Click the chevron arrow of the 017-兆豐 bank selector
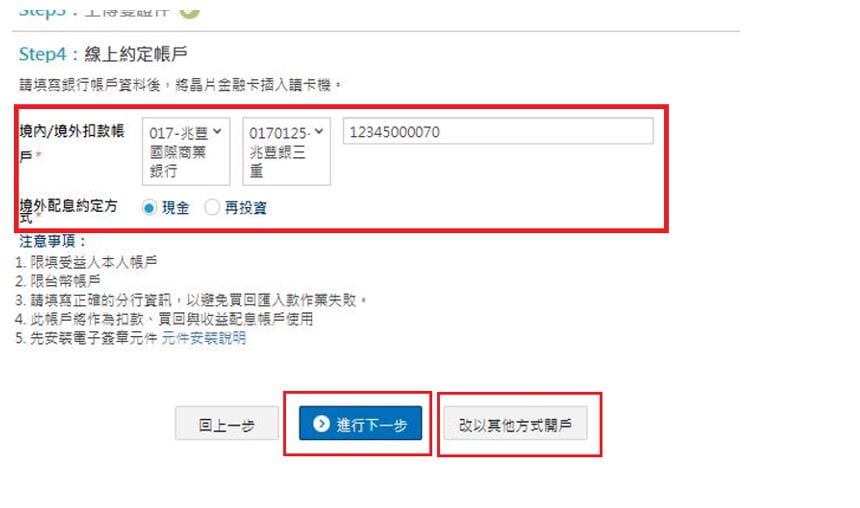 click(x=217, y=131)
